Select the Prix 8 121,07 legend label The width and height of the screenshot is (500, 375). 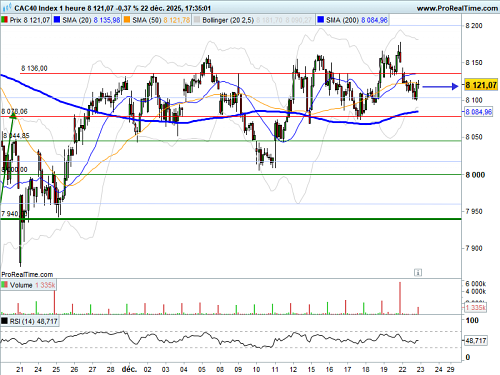tap(30, 20)
